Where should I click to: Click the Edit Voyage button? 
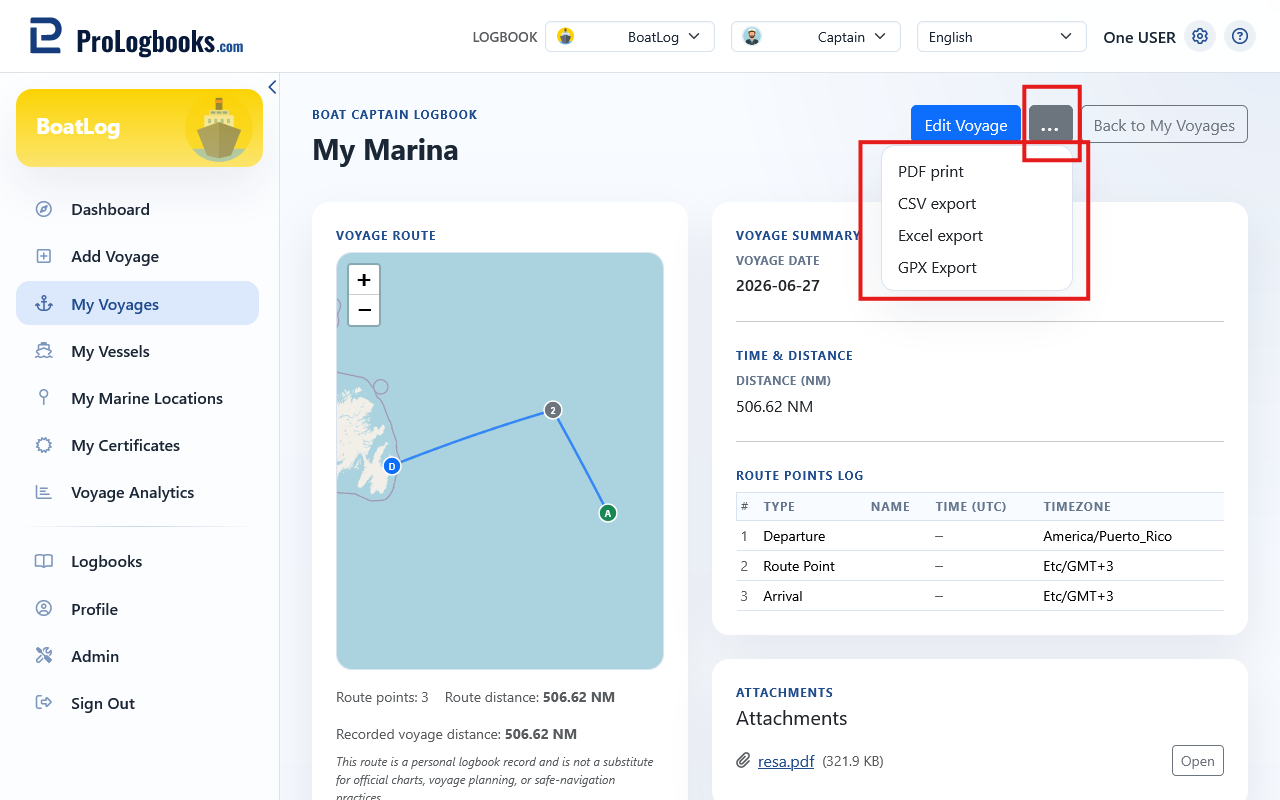point(966,125)
